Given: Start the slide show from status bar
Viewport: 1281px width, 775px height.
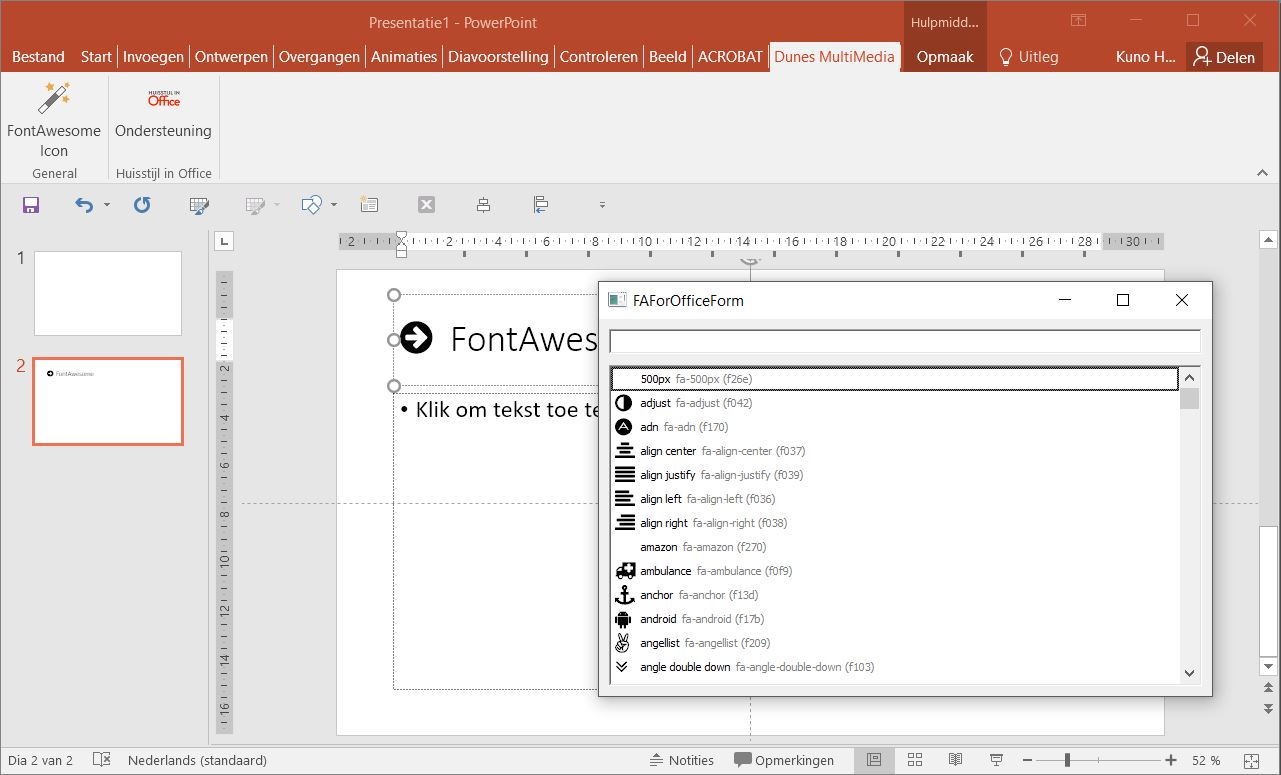Looking at the screenshot, I should [x=996, y=760].
